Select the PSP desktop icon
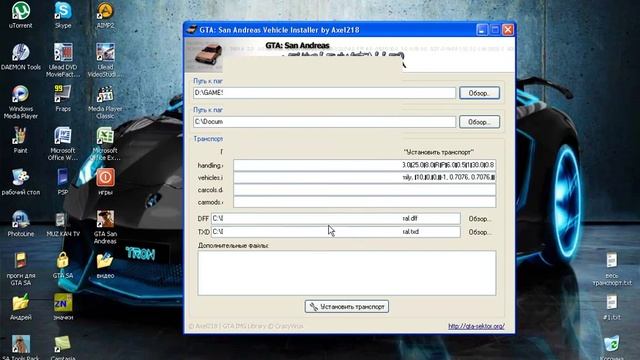The height and width of the screenshot is (360, 640). click(x=63, y=182)
